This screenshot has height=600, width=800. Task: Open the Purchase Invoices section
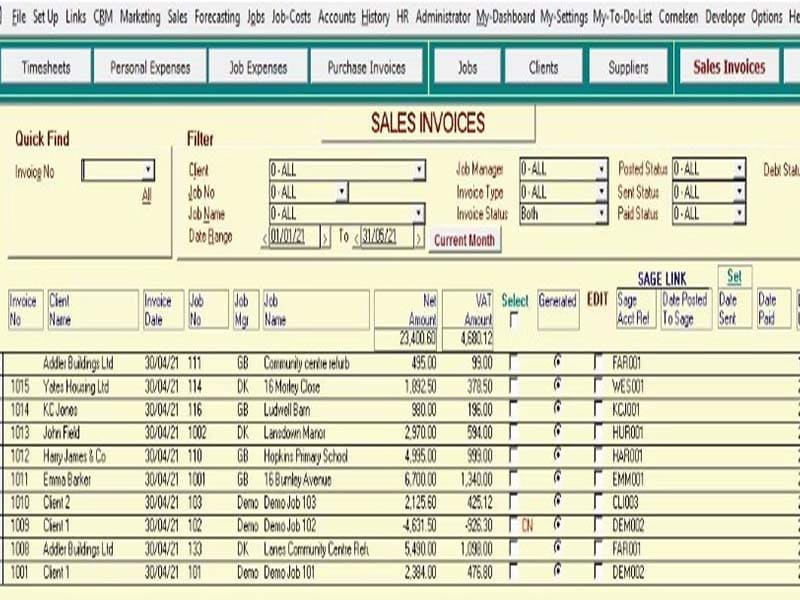tap(366, 67)
